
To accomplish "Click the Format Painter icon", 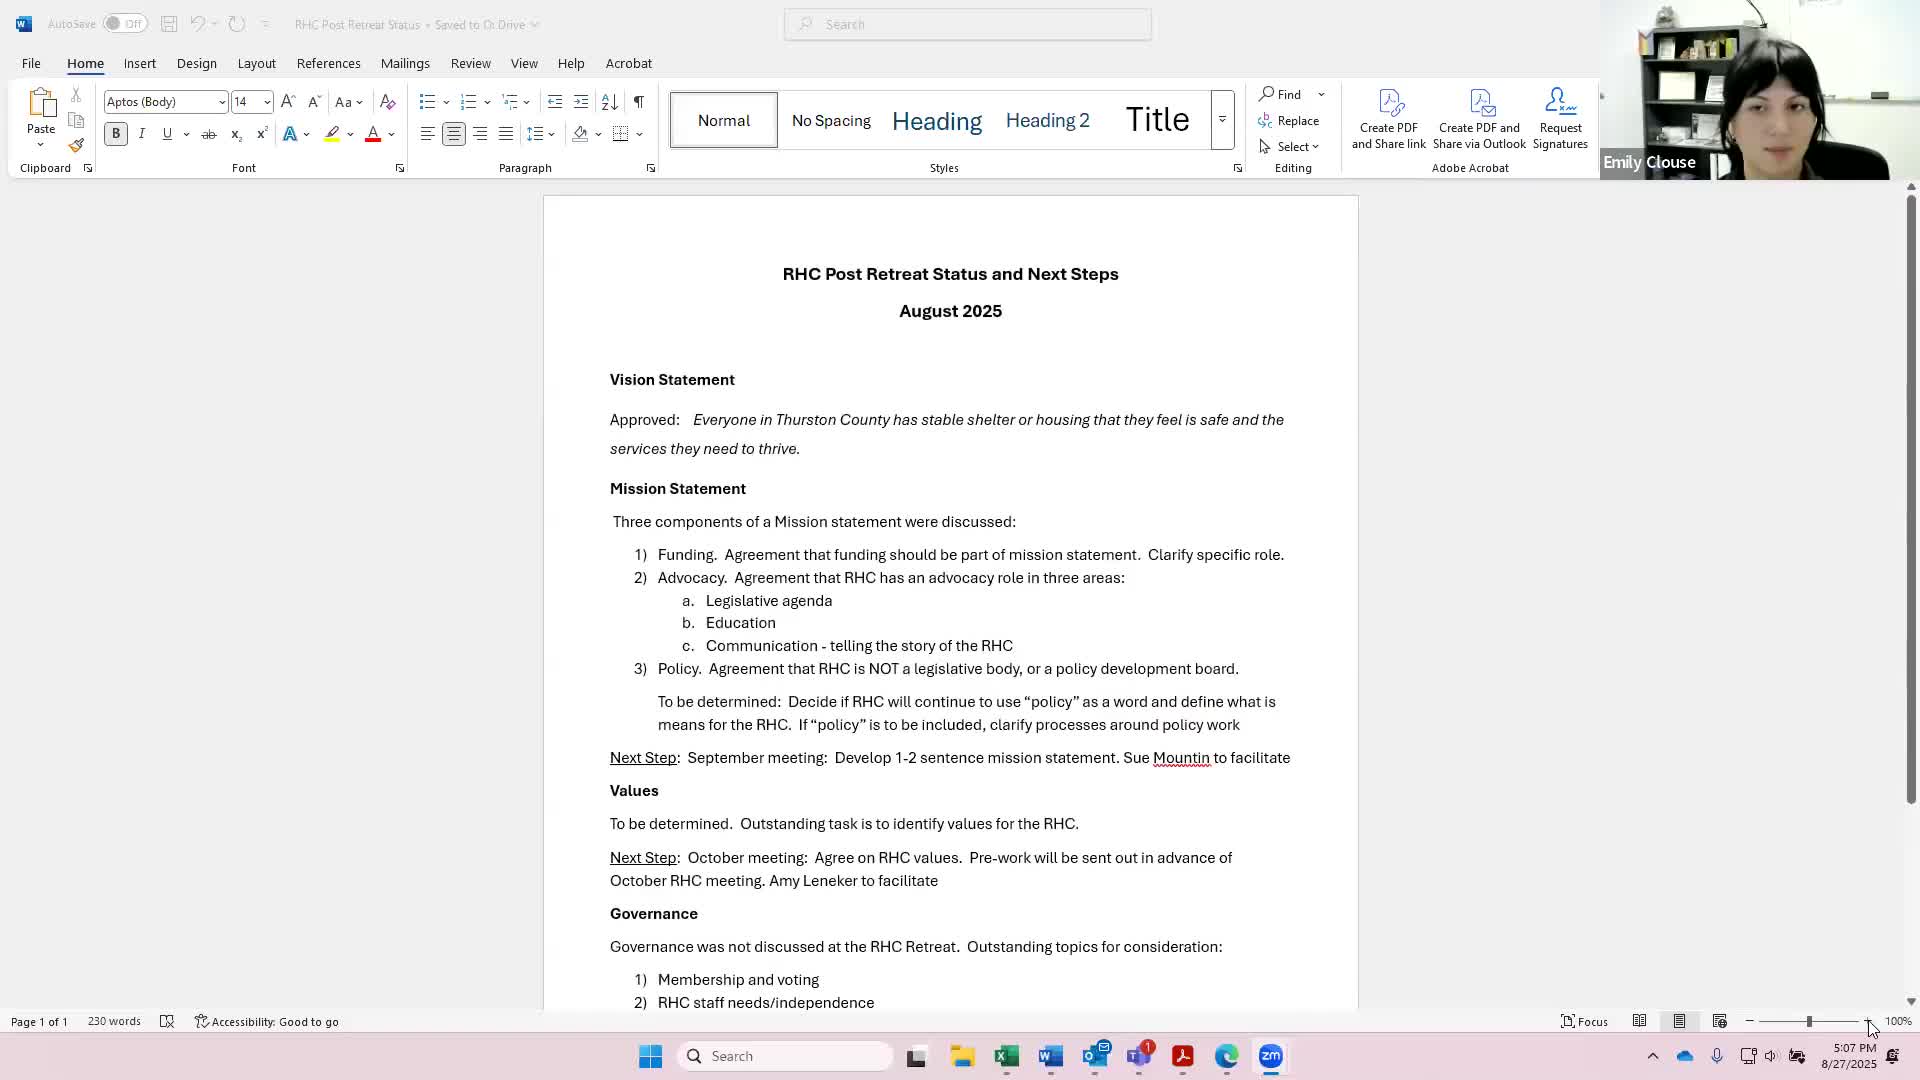I will click(76, 146).
